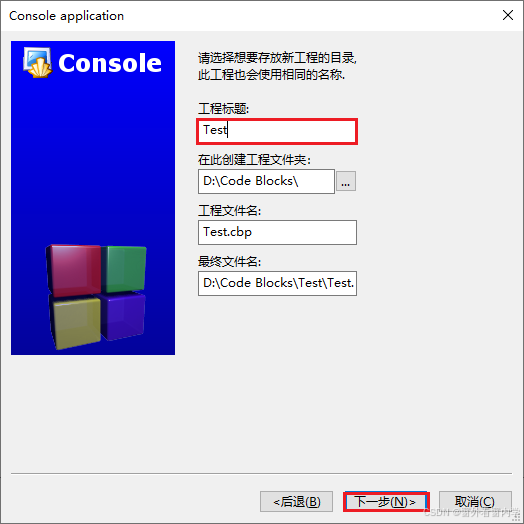Close the Console application dialog
This screenshot has width=524, height=524.
point(508,15)
